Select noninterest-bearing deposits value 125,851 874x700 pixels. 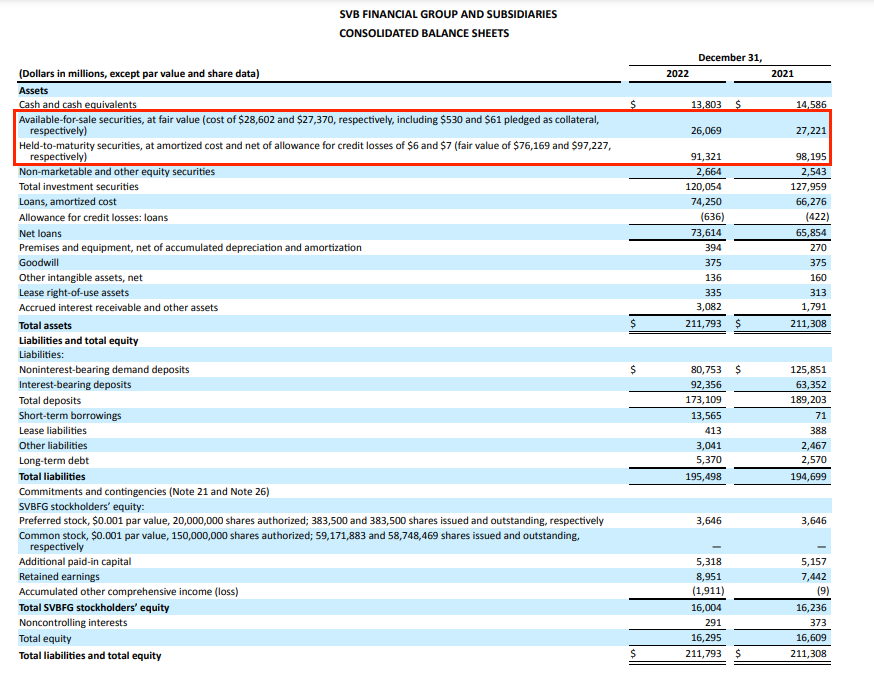coord(808,370)
